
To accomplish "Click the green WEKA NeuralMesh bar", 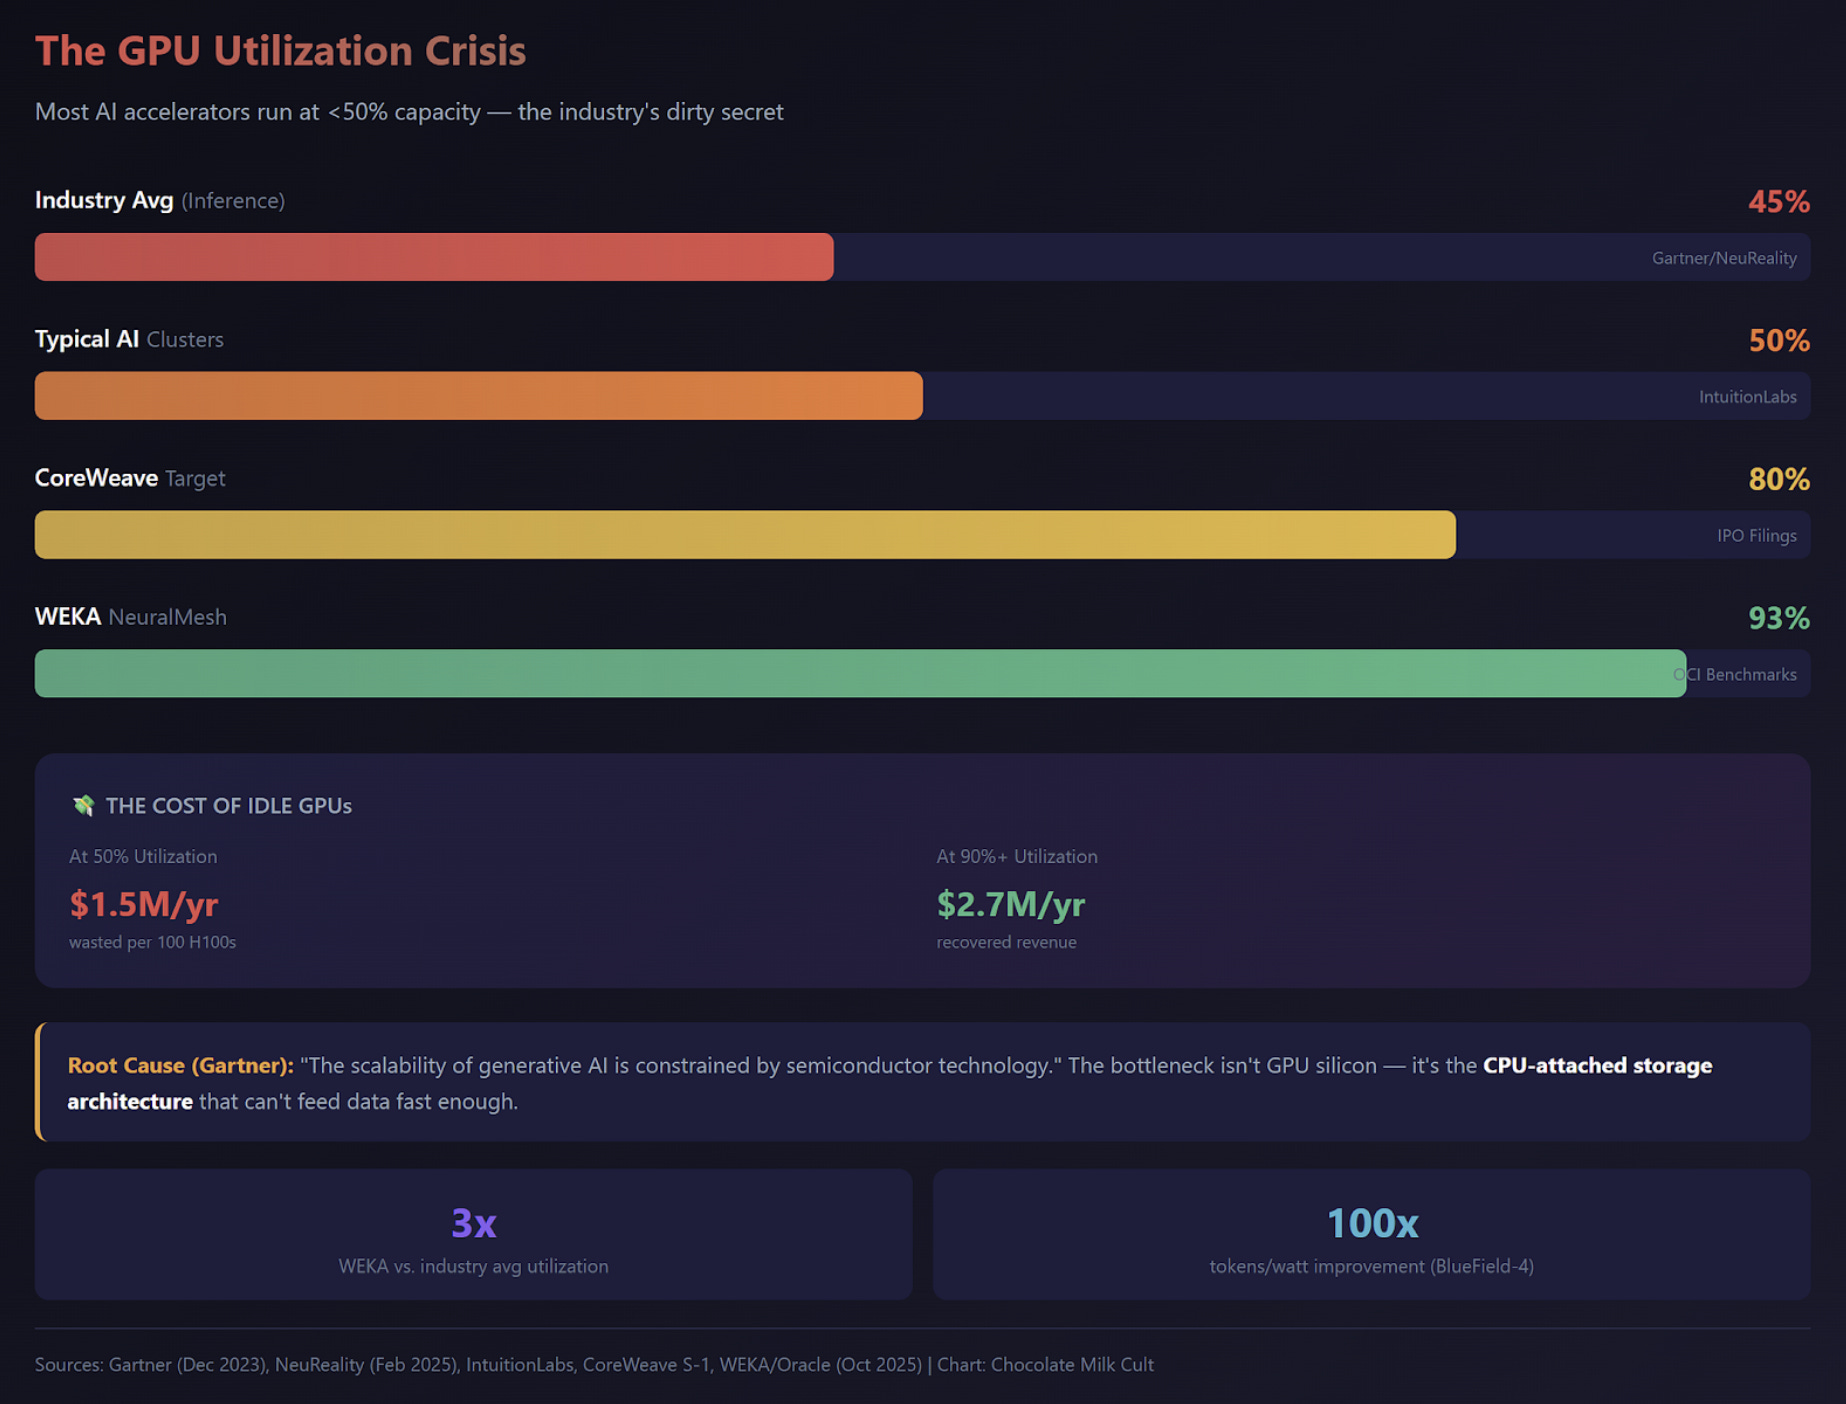I will (860, 674).
